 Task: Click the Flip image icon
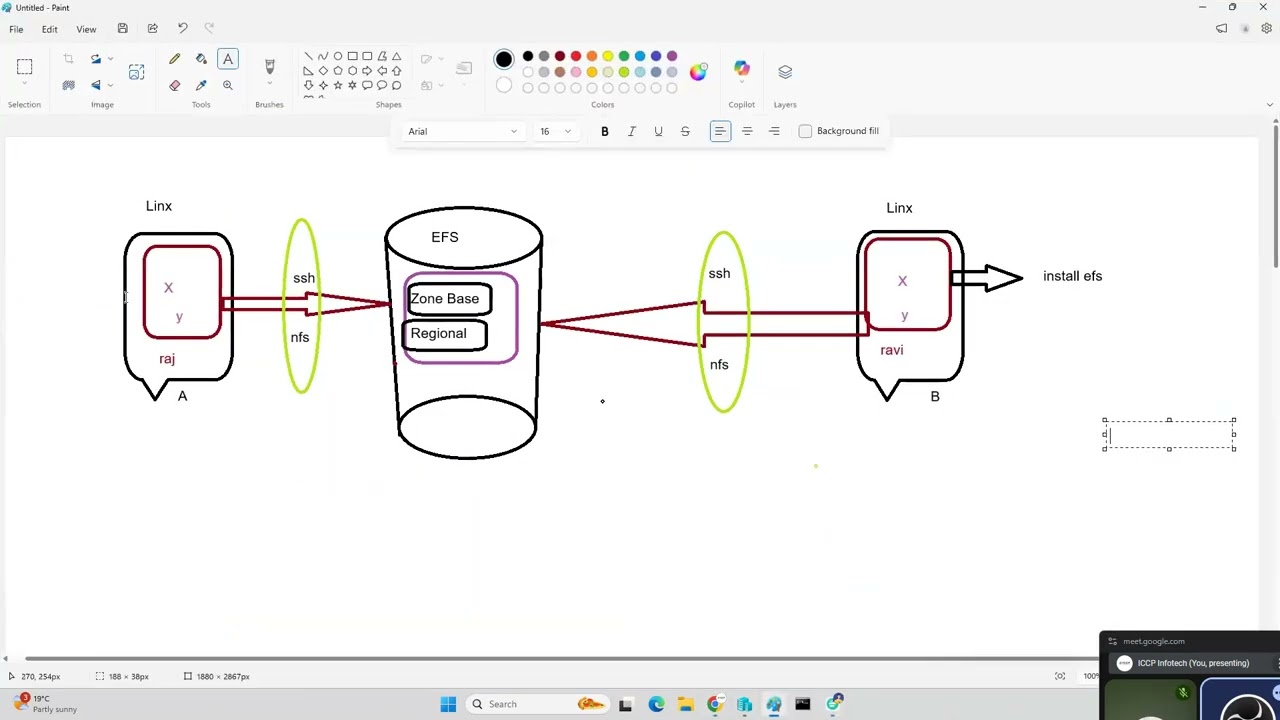pyautogui.click(x=96, y=85)
